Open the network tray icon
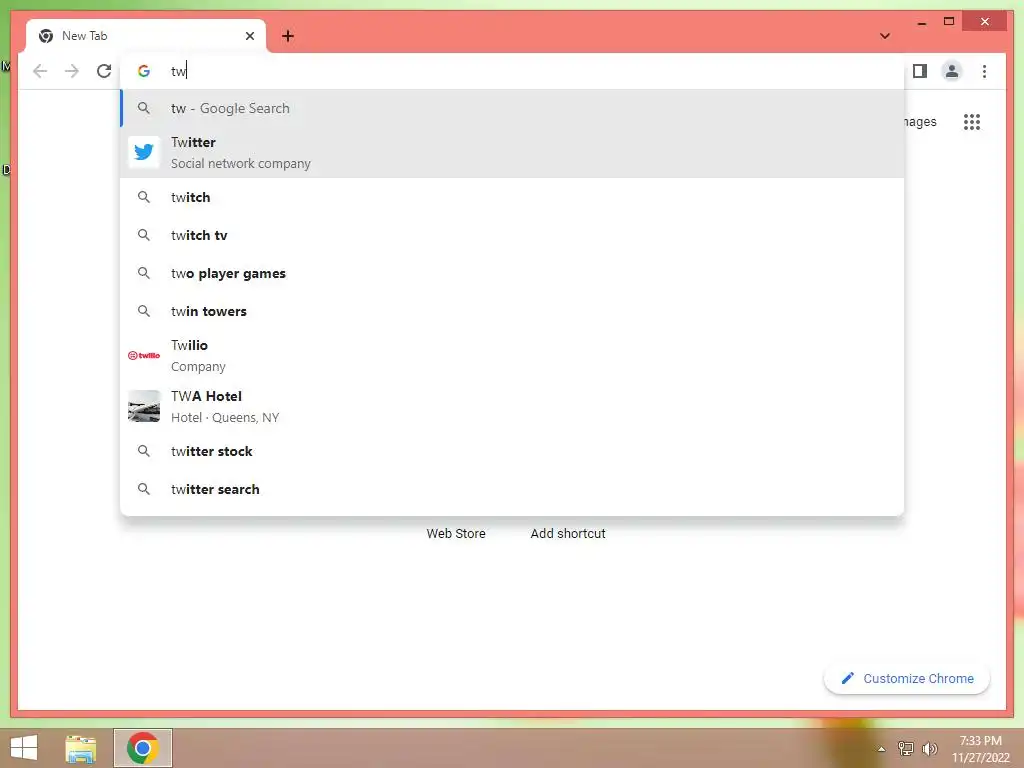This screenshot has width=1024, height=768. click(905, 748)
